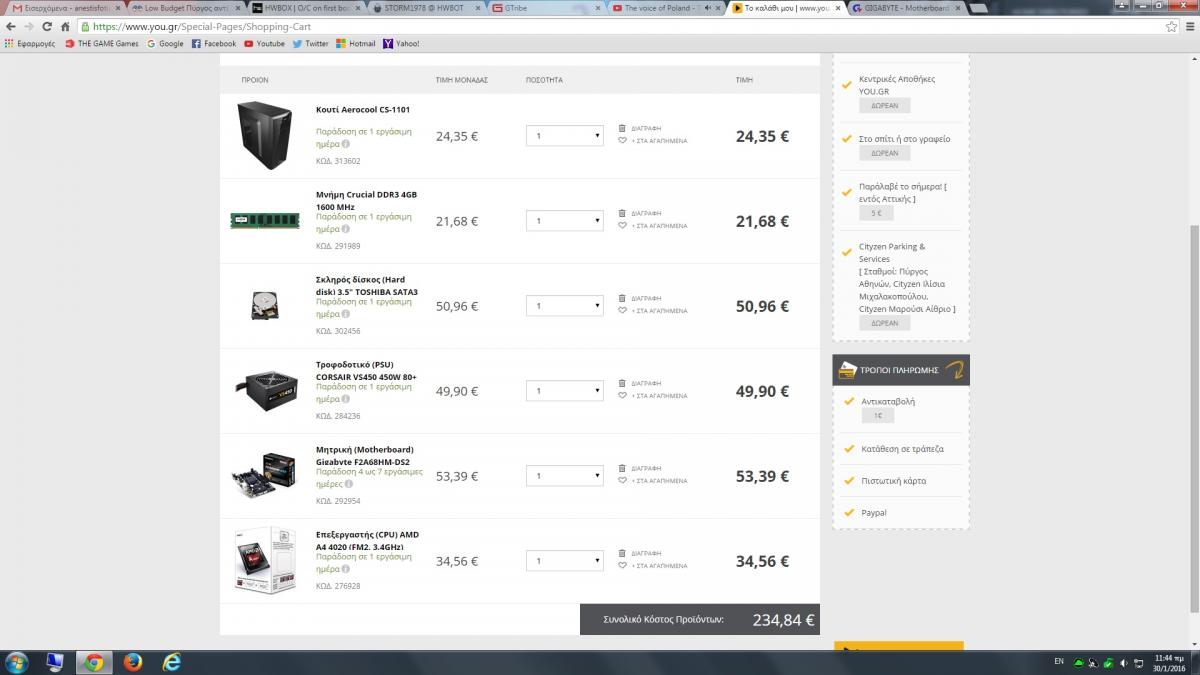Image resolution: width=1200 pixels, height=675 pixels.
Task: Open the Google bookmark
Action: coord(165,44)
